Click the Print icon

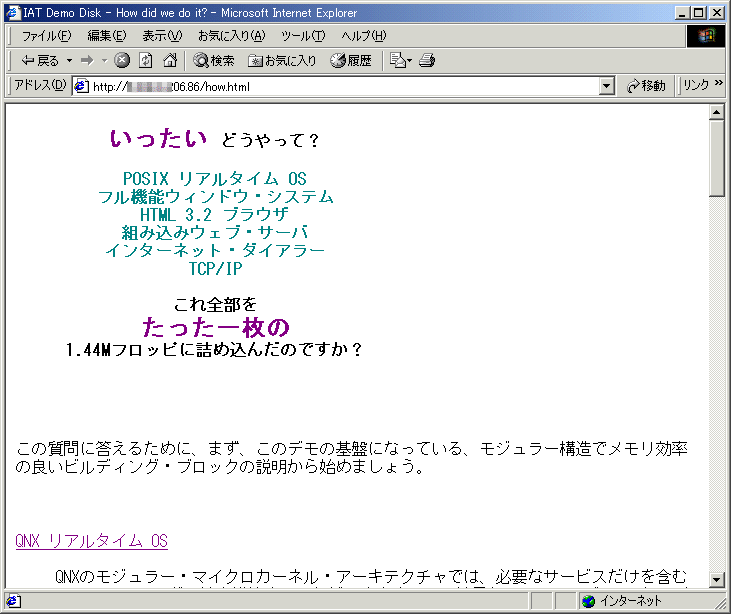tap(427, 60)
